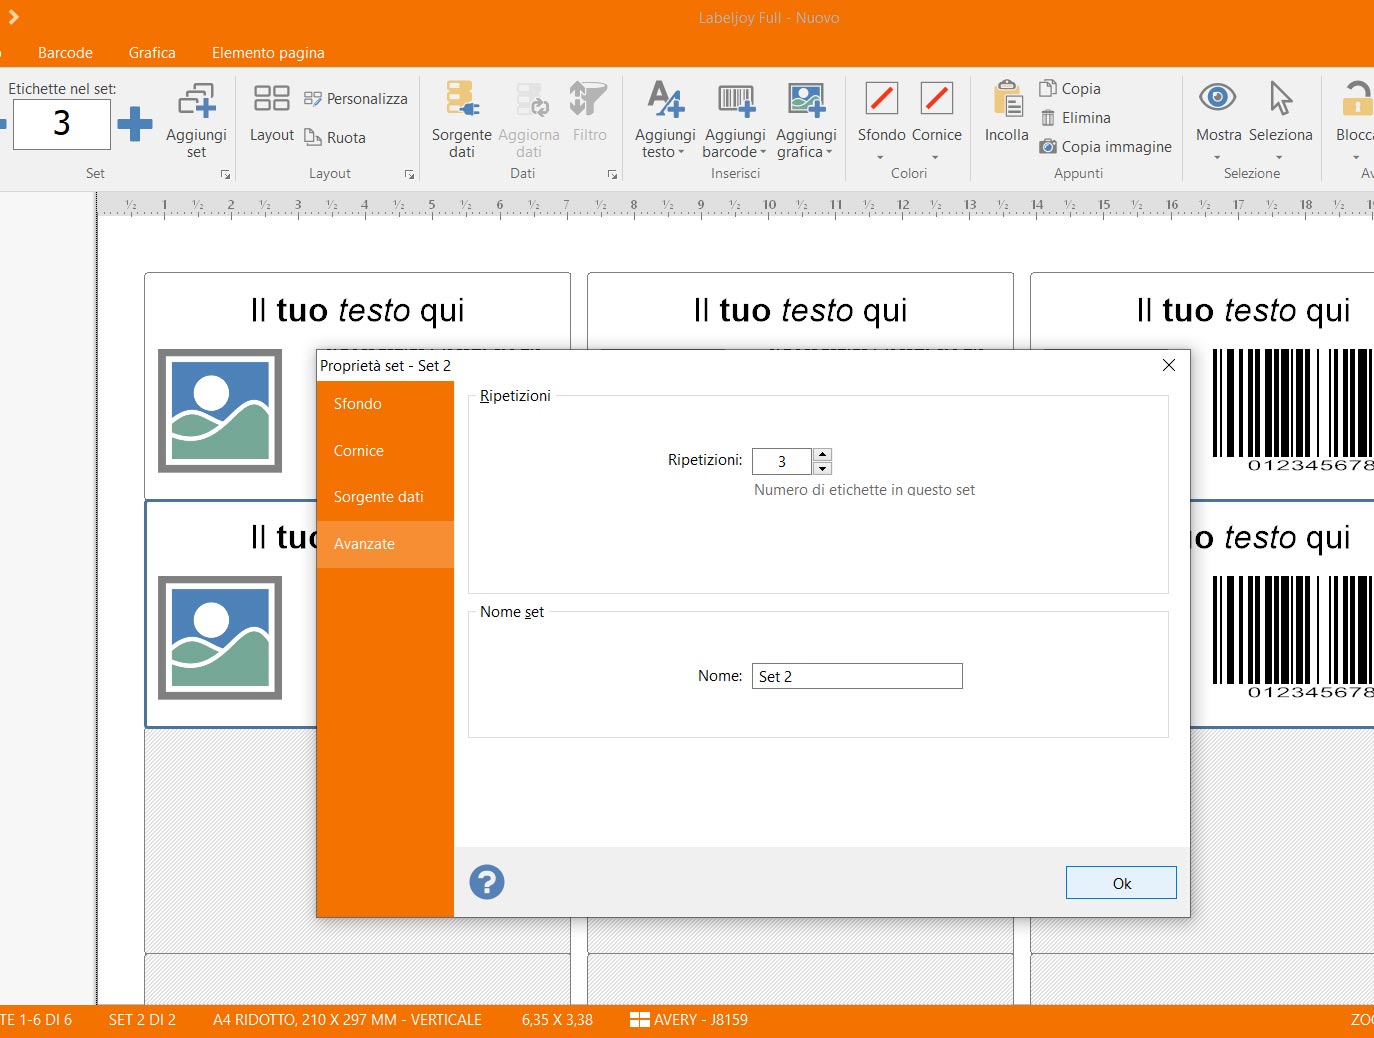
Task: Click the Nome text field
Action: (x=857, y=676)
